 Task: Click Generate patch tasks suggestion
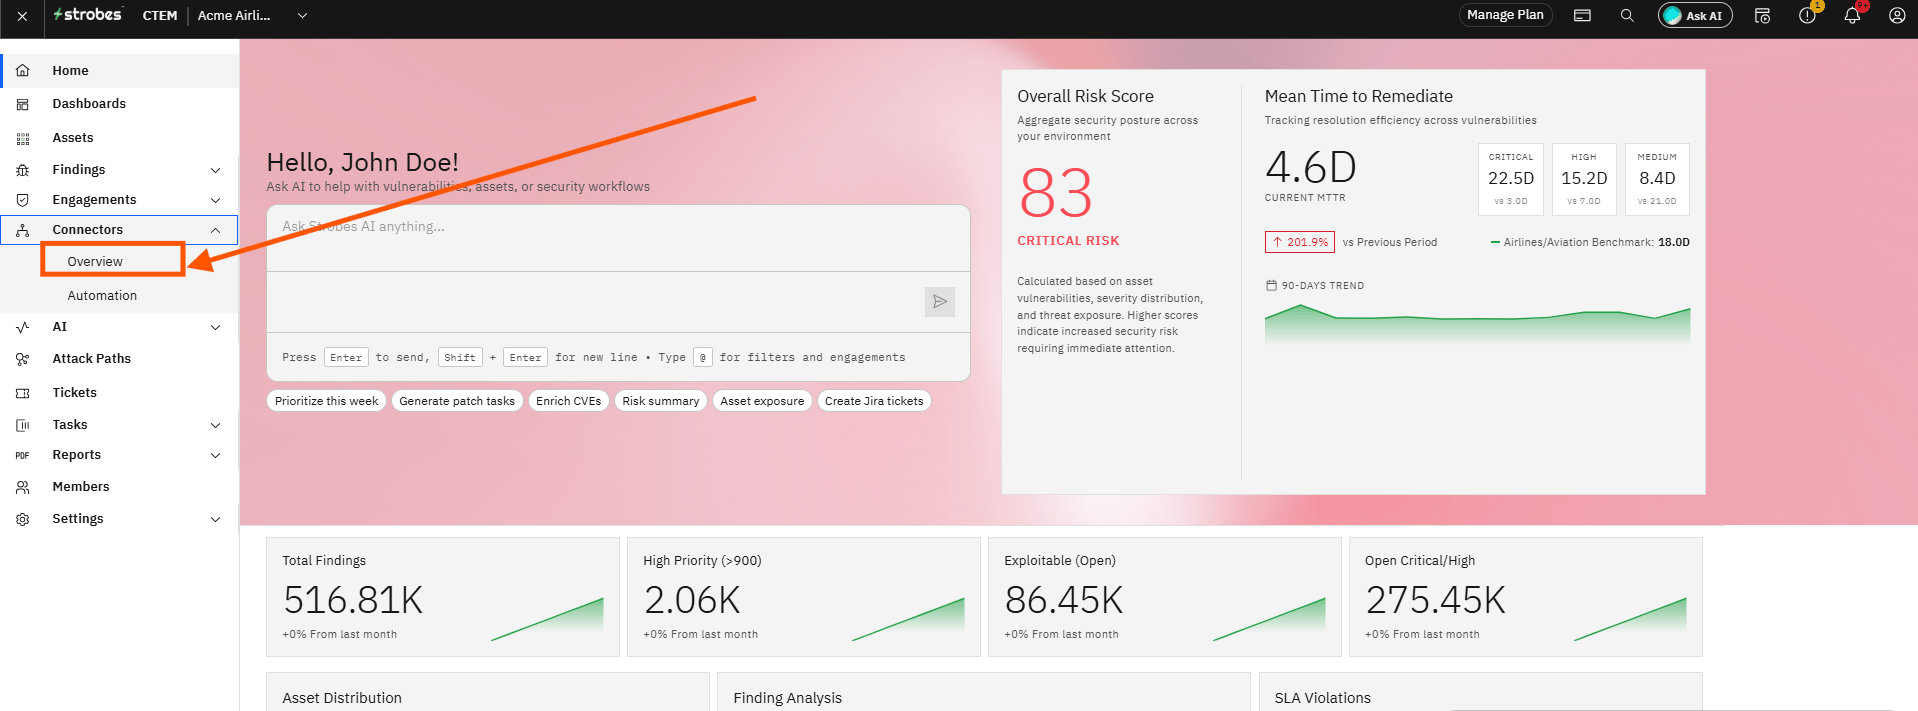457,401
